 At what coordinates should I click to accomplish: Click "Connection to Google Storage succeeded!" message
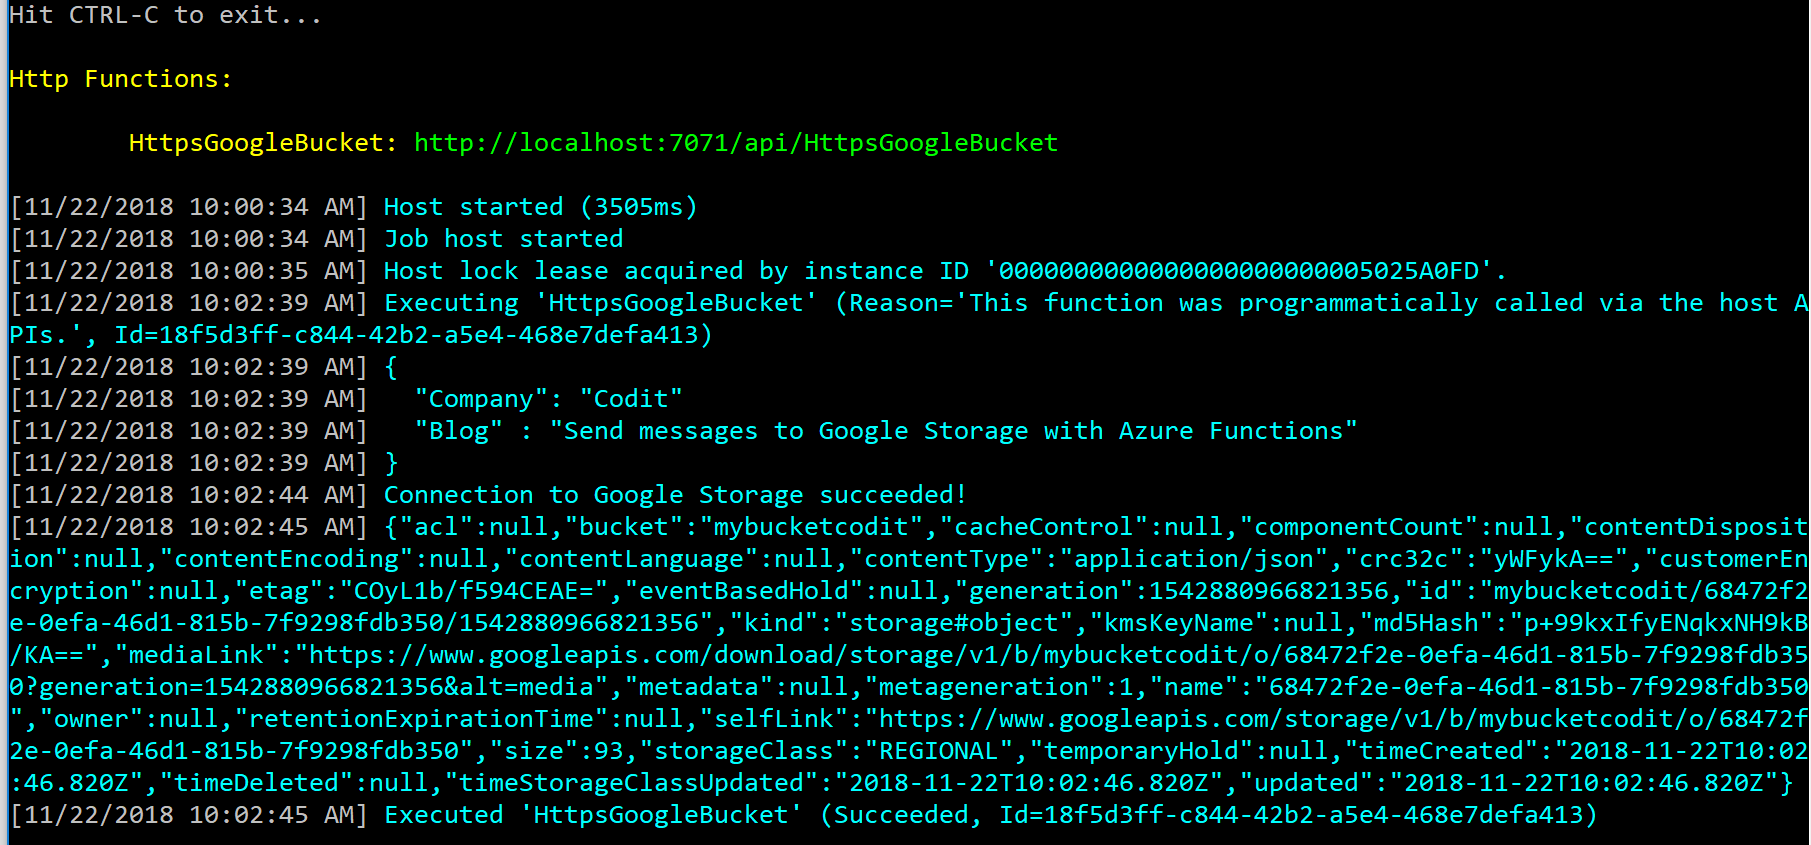click(x=675, y=495)
